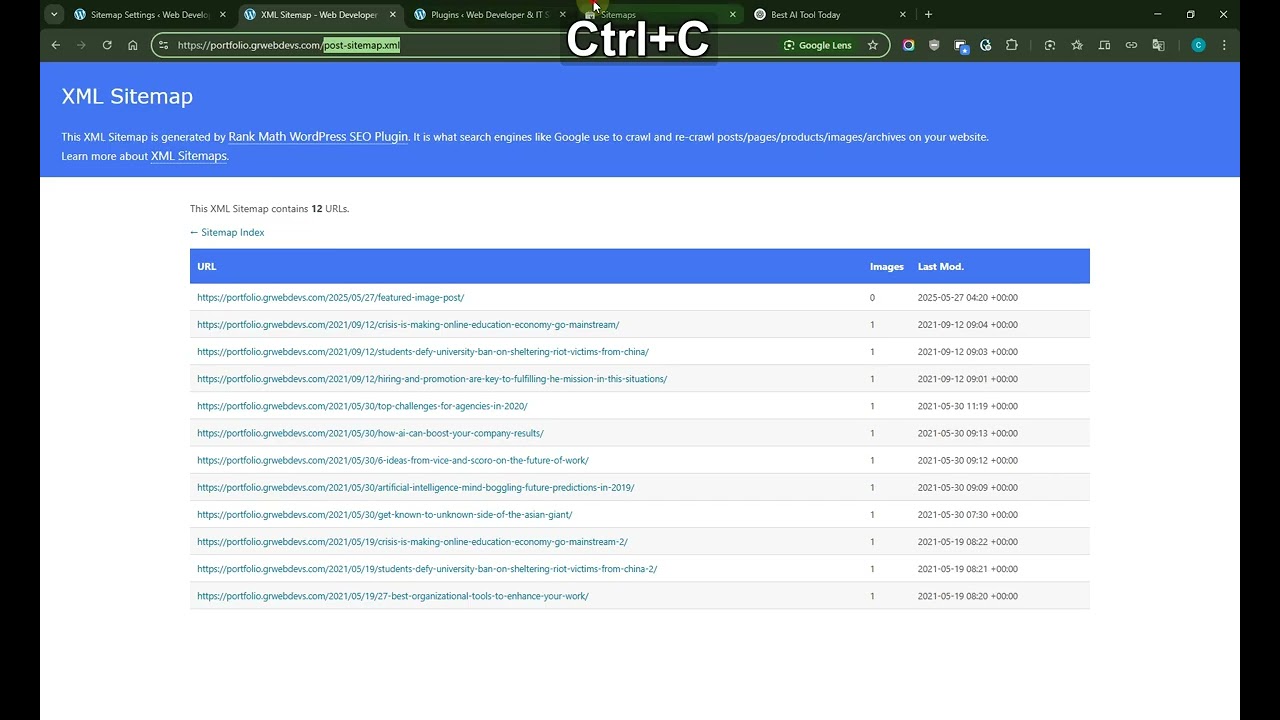Open the browser home page

pos(133,45)
